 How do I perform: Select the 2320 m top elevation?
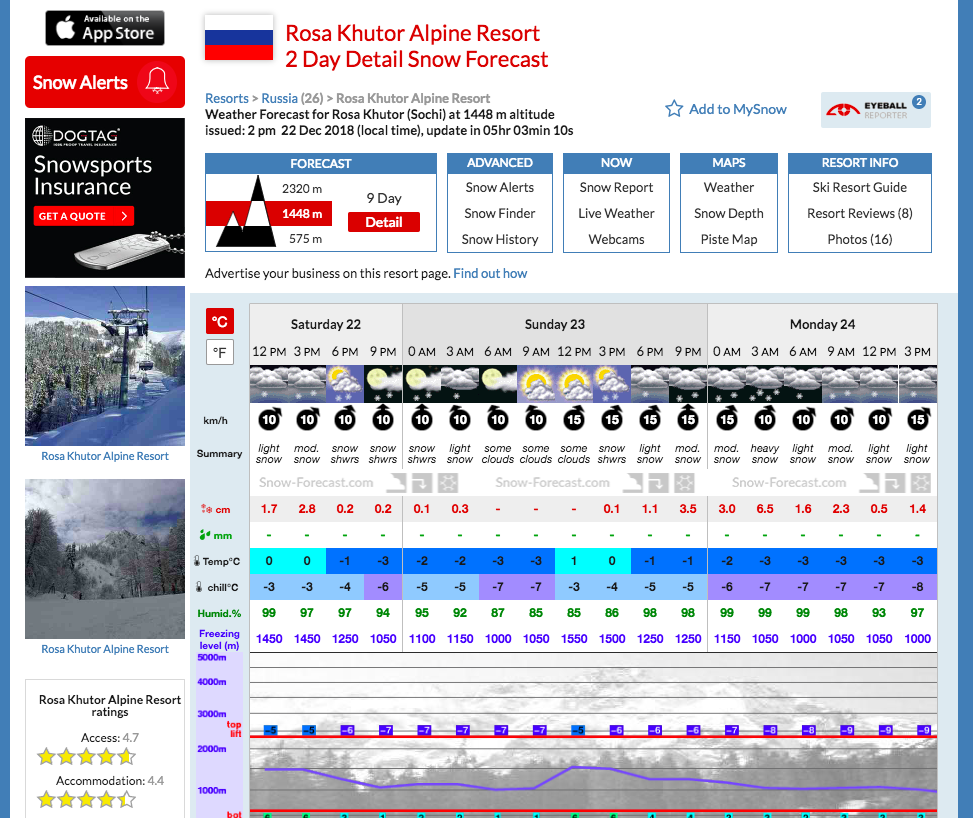pyautogui.click(x=302, y=189)
